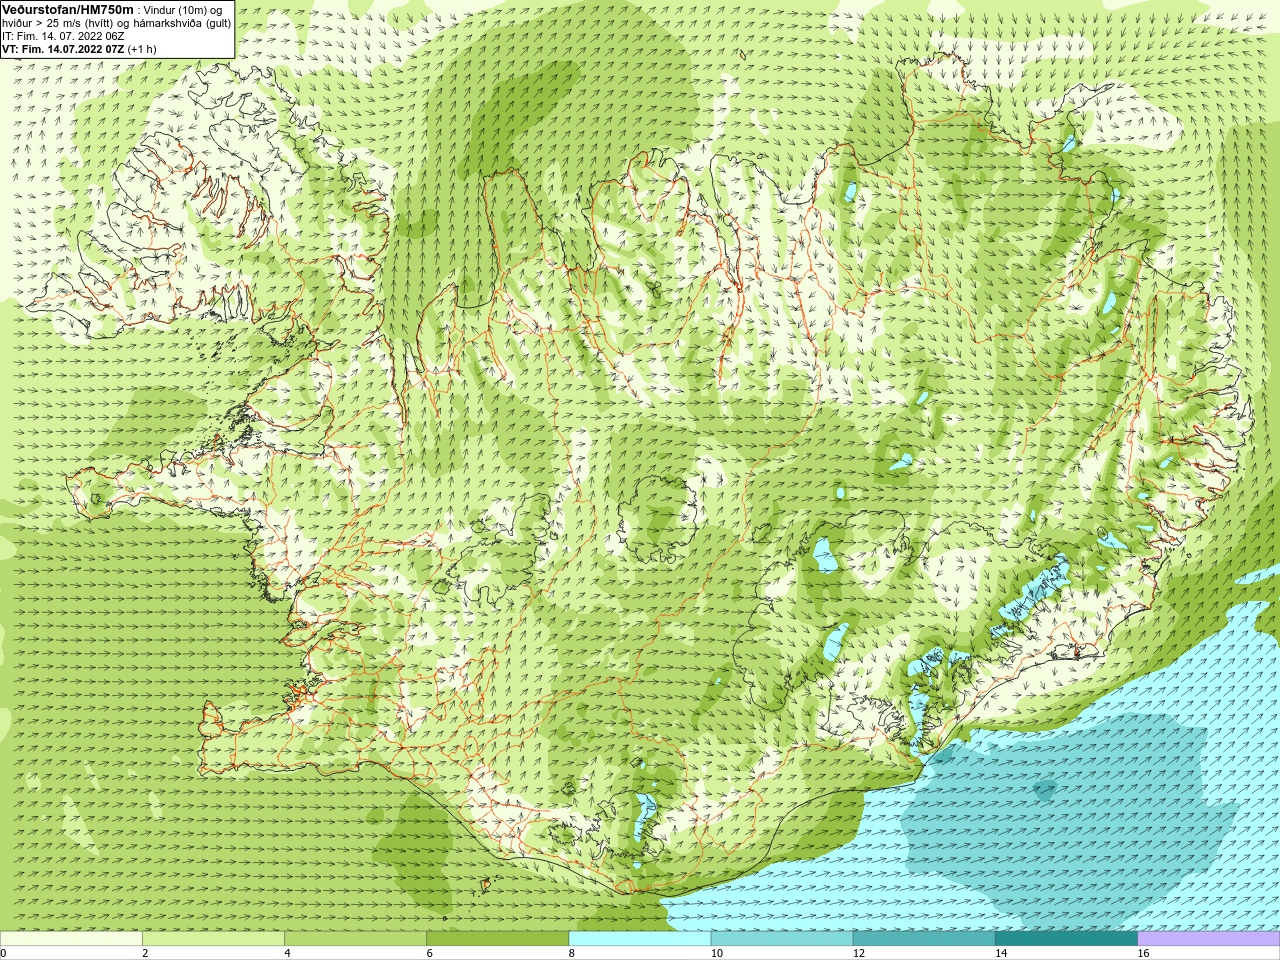Click the 12–14 m/s teal legend swatch
This screenshot has height=960, width=1280.
point(924,939)
